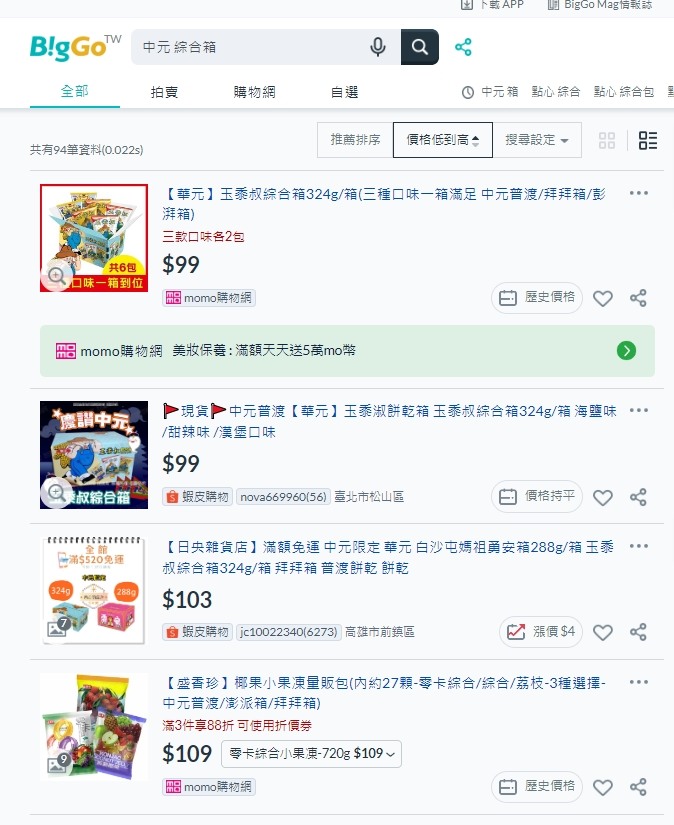The height and width of the screenshot is (825, 674).
Task: Click the magnifier search button
Action: coord(419,47)
